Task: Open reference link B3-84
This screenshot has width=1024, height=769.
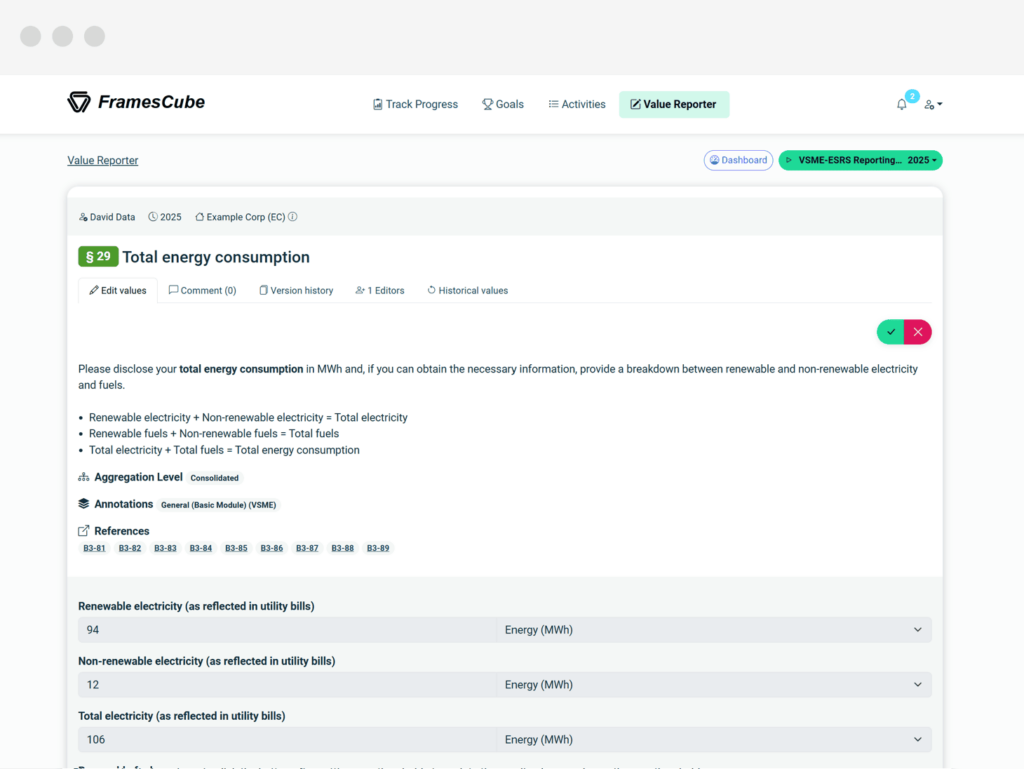Action: point(200,548)
